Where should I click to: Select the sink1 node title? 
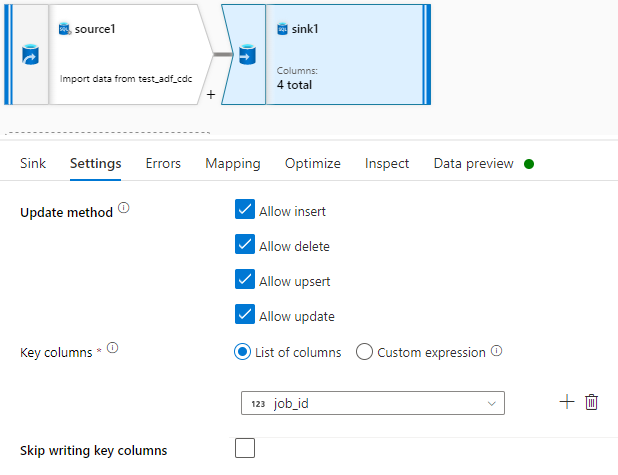(305, 29)
